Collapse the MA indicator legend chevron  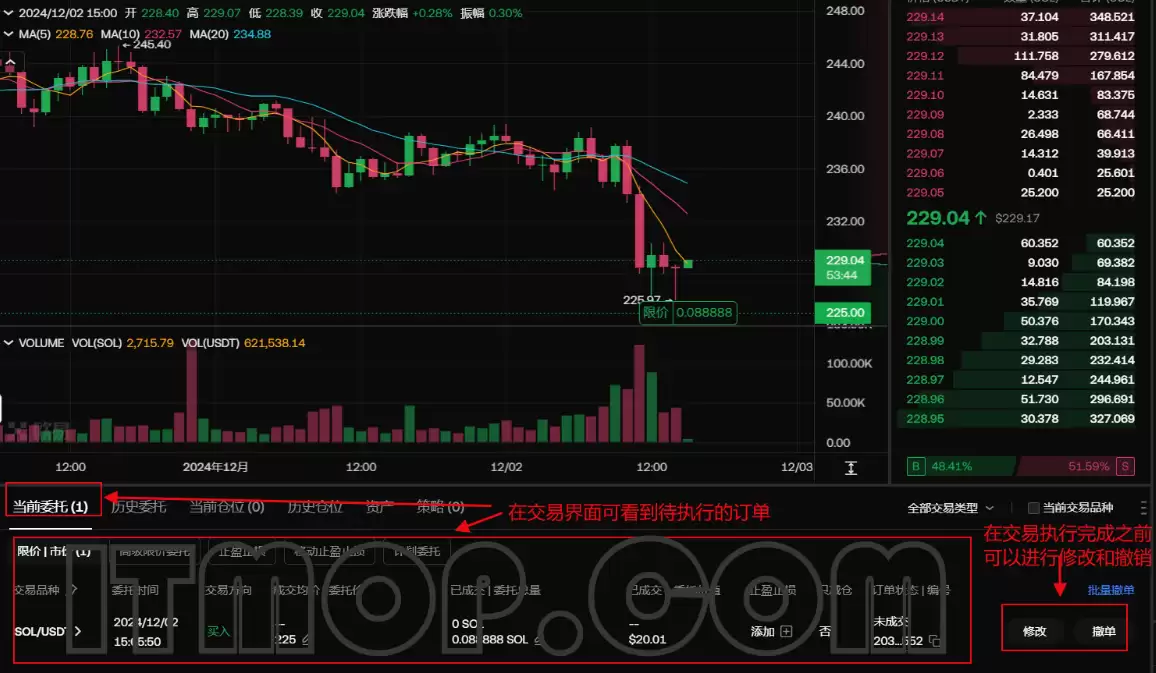pos(9,34)
